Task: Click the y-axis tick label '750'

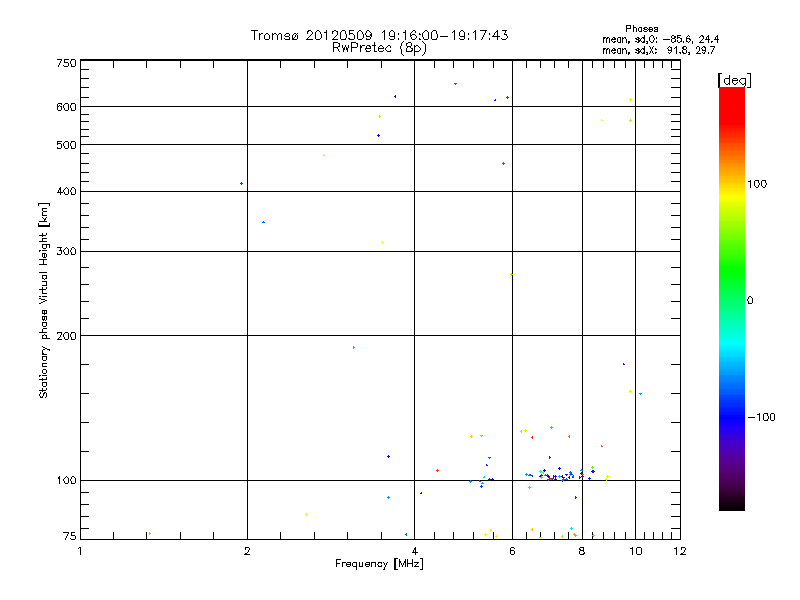Action: coord(66,63)
